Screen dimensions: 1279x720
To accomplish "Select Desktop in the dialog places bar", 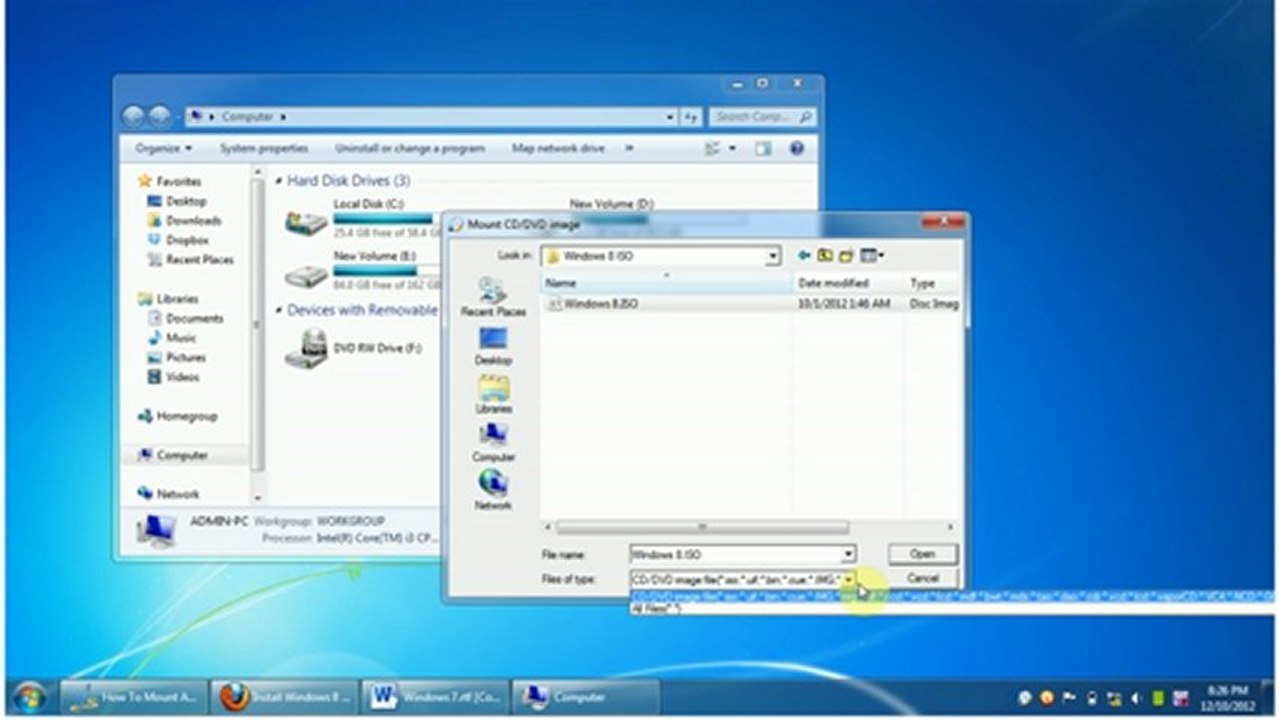I will (x=493, y=346).
